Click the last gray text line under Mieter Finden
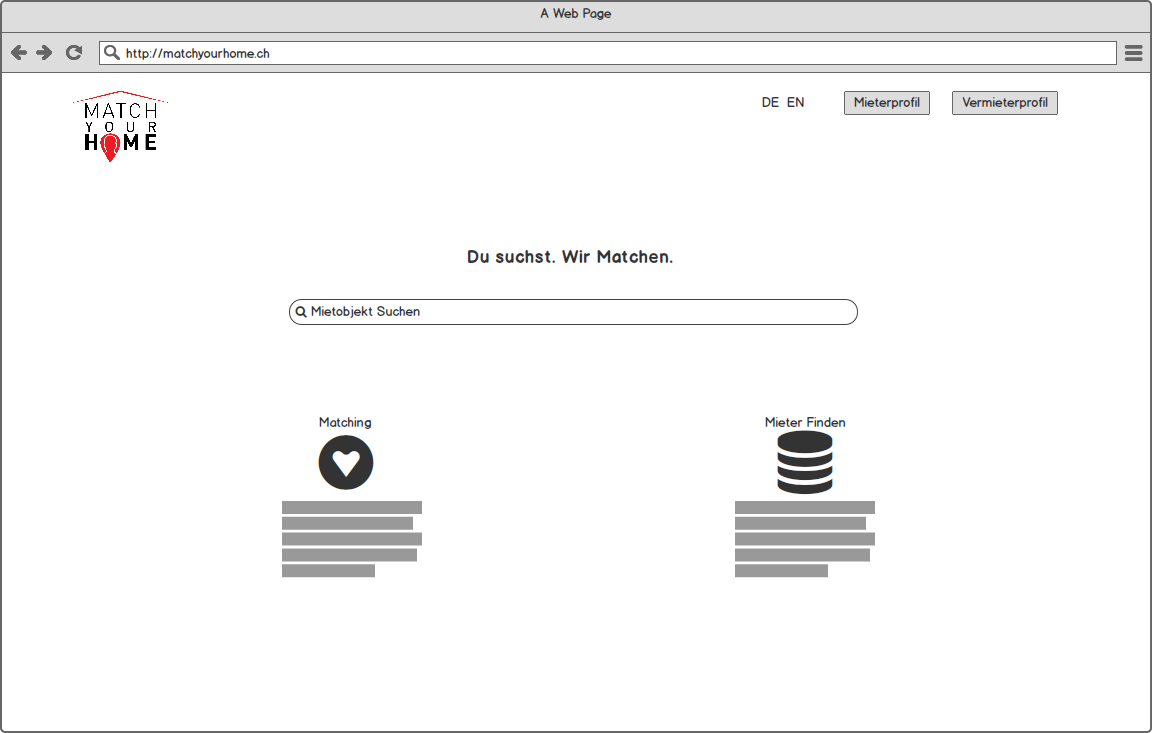 point(780,570)
